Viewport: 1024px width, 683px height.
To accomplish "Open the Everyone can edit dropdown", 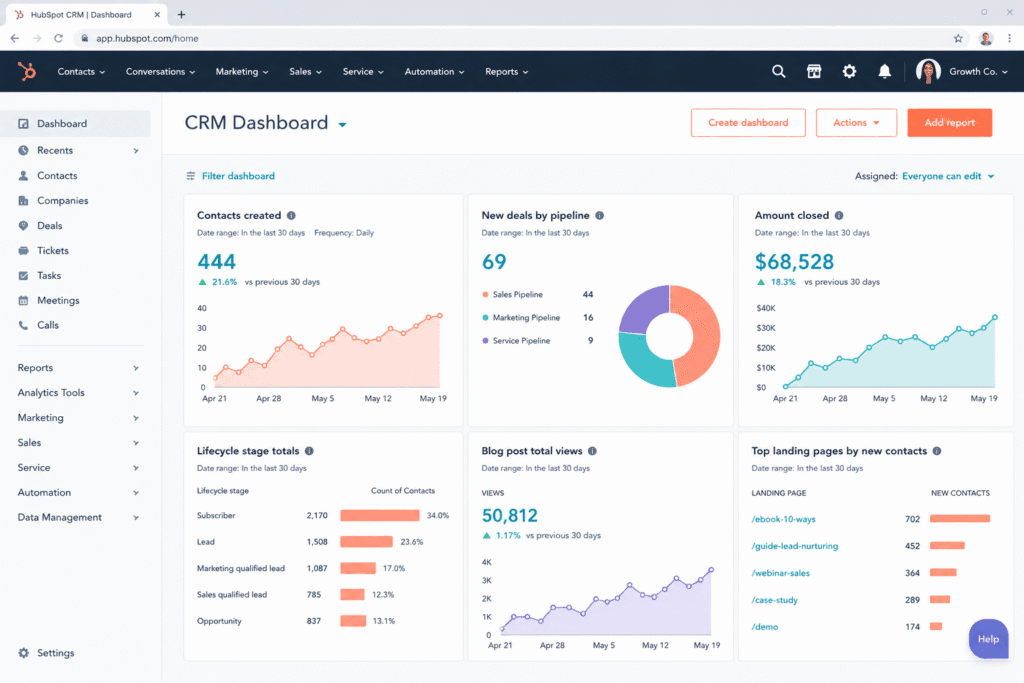I will coord(948,176).
